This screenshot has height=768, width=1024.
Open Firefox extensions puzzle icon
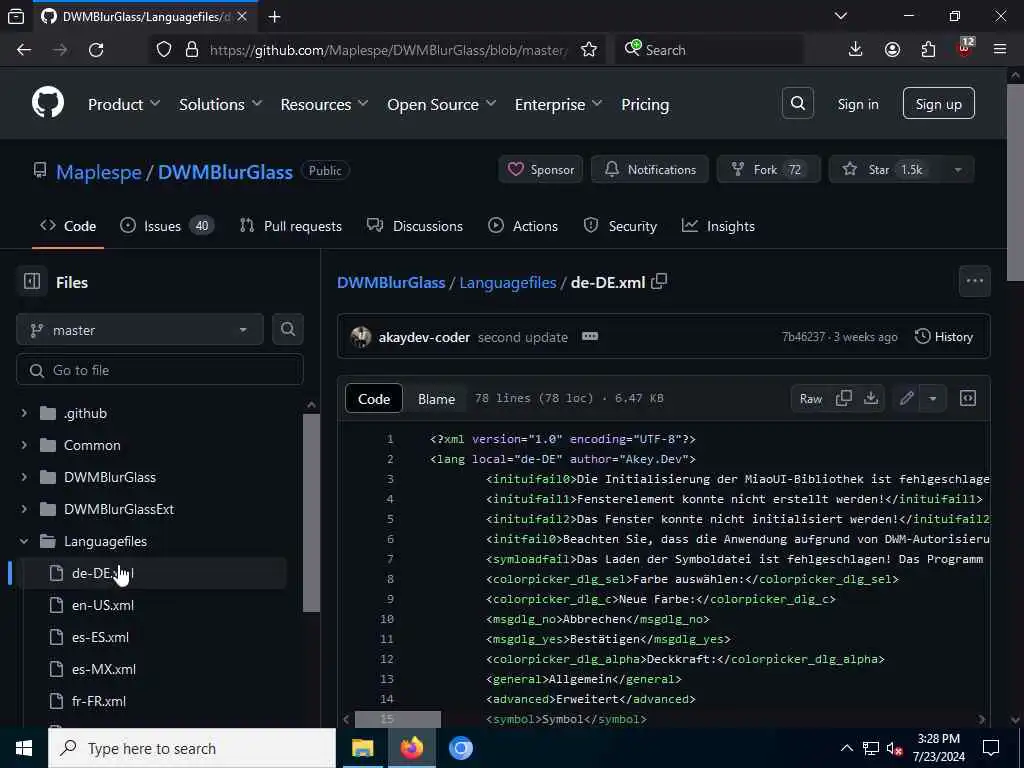[x=928, y=50]
